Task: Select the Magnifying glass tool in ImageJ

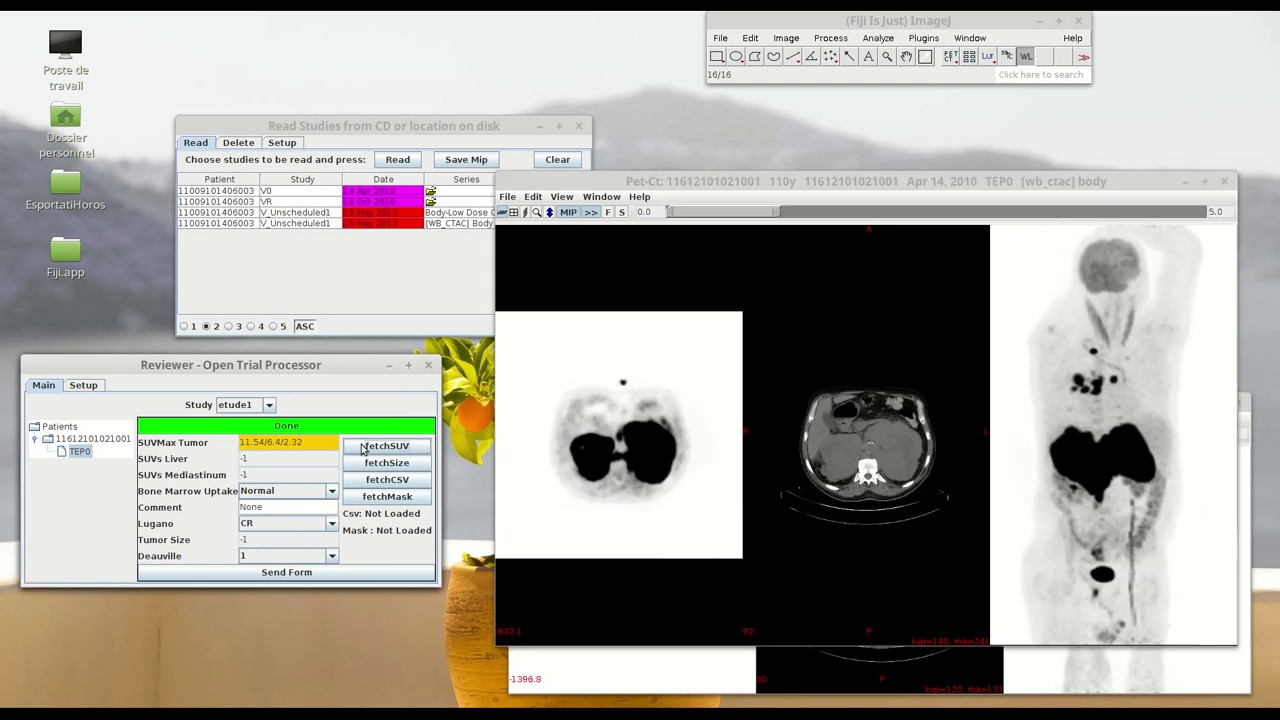Action: [887, 56]
